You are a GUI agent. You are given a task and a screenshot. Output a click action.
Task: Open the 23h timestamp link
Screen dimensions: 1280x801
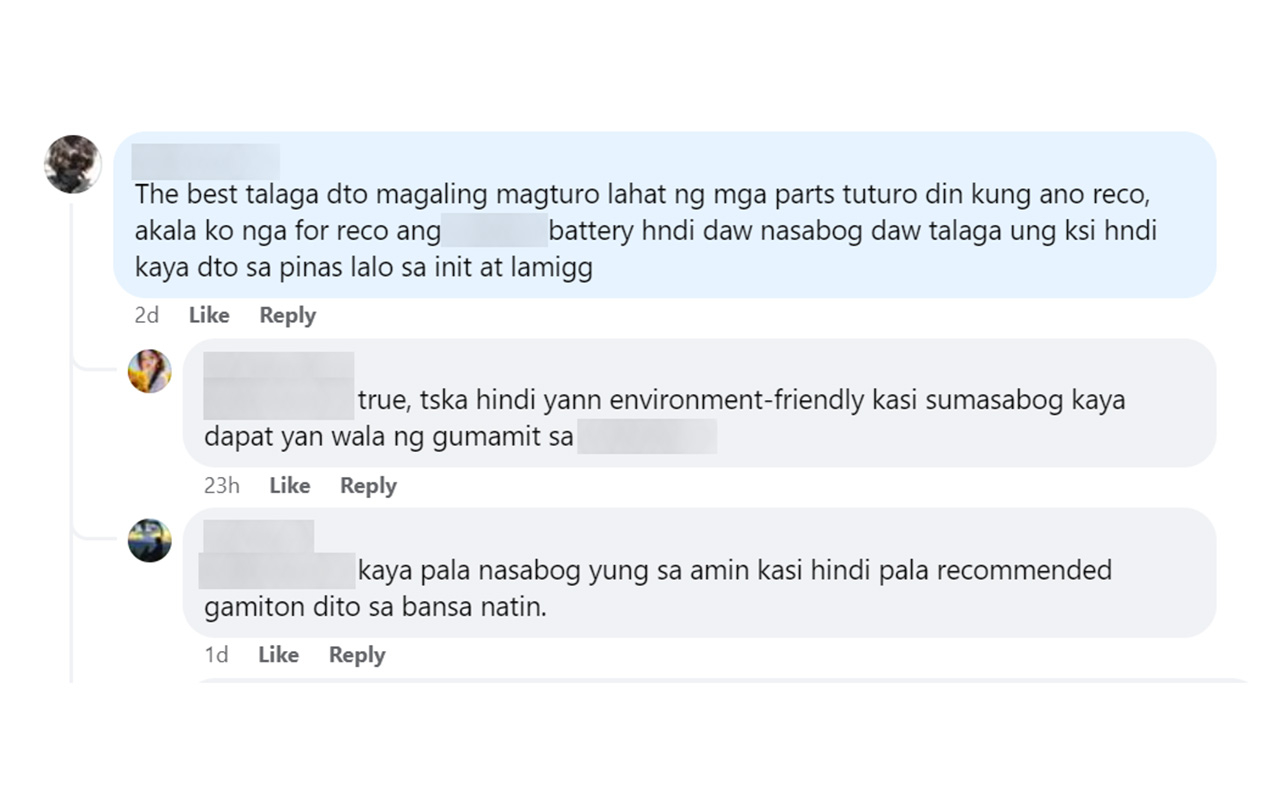click(221, 485)
